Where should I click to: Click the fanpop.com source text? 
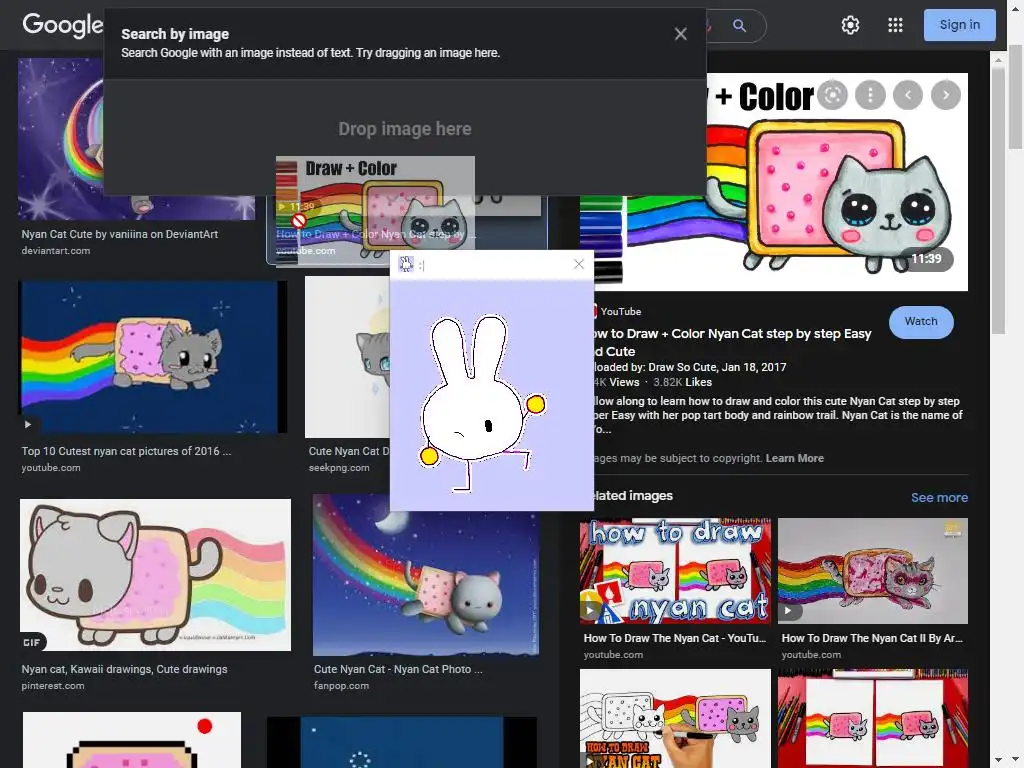(x=342, y=686)
